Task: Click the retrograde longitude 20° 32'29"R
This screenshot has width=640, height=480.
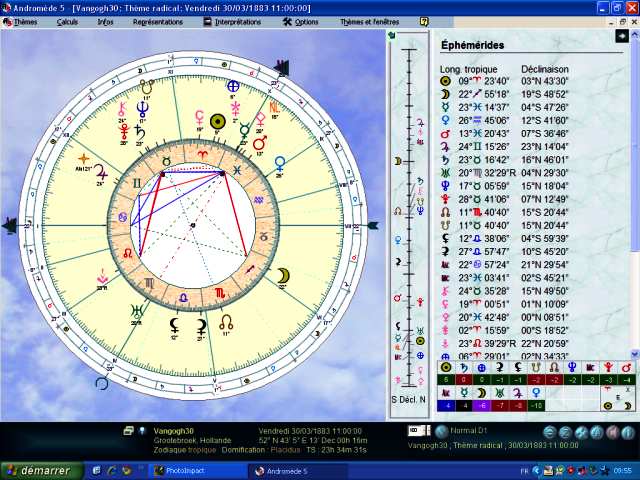Action: point(487,173)
